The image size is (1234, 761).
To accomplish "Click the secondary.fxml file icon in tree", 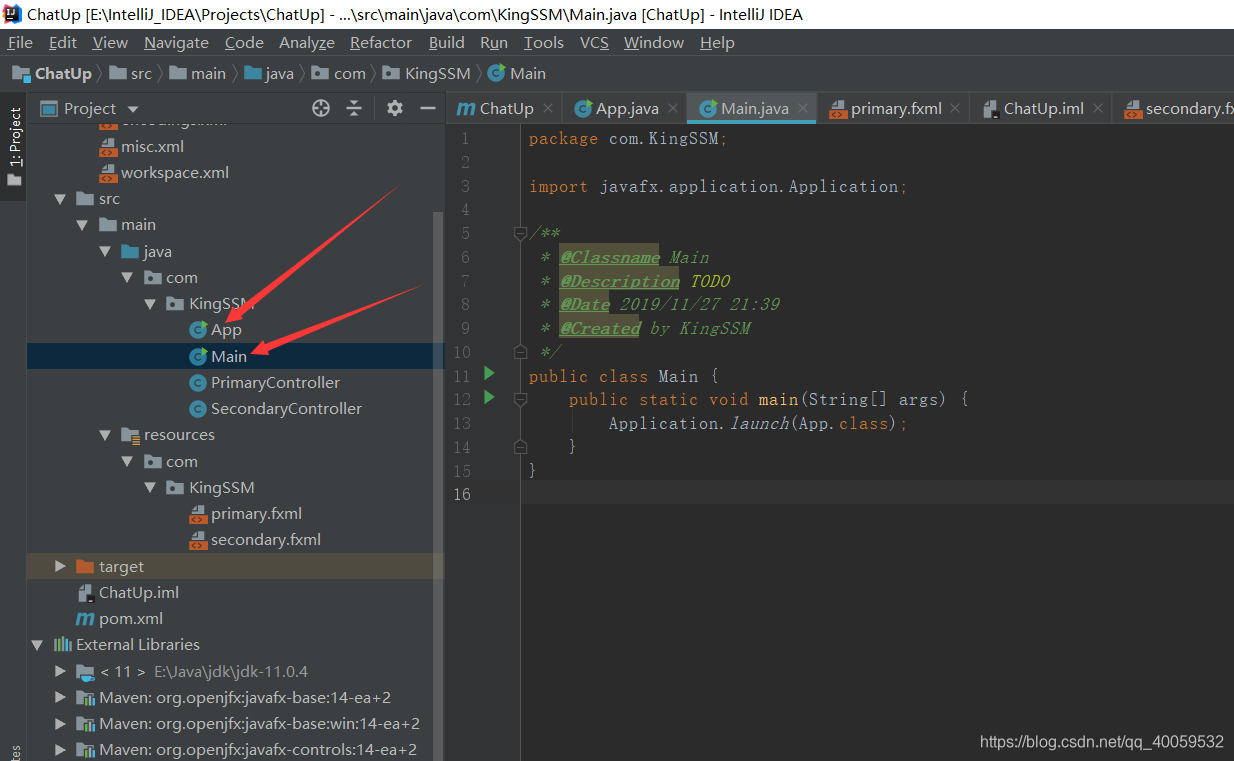I will coord(198,540).
